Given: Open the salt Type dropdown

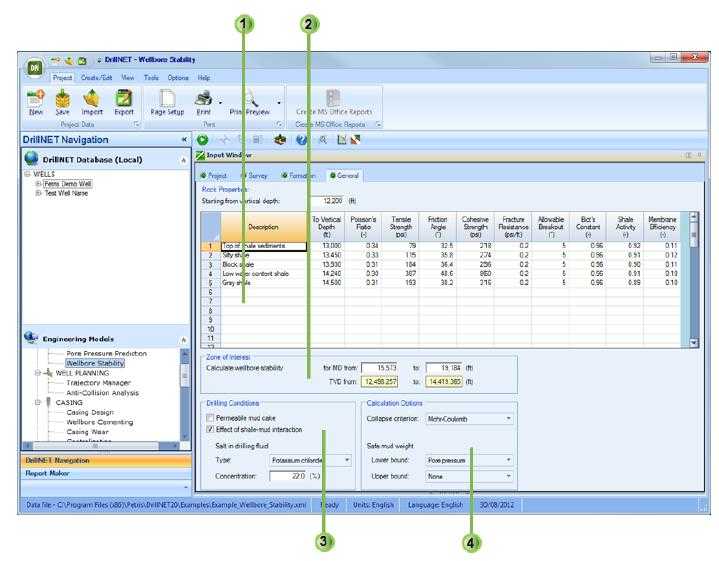Looking at the screenshot, I should [x=347, y=460].
